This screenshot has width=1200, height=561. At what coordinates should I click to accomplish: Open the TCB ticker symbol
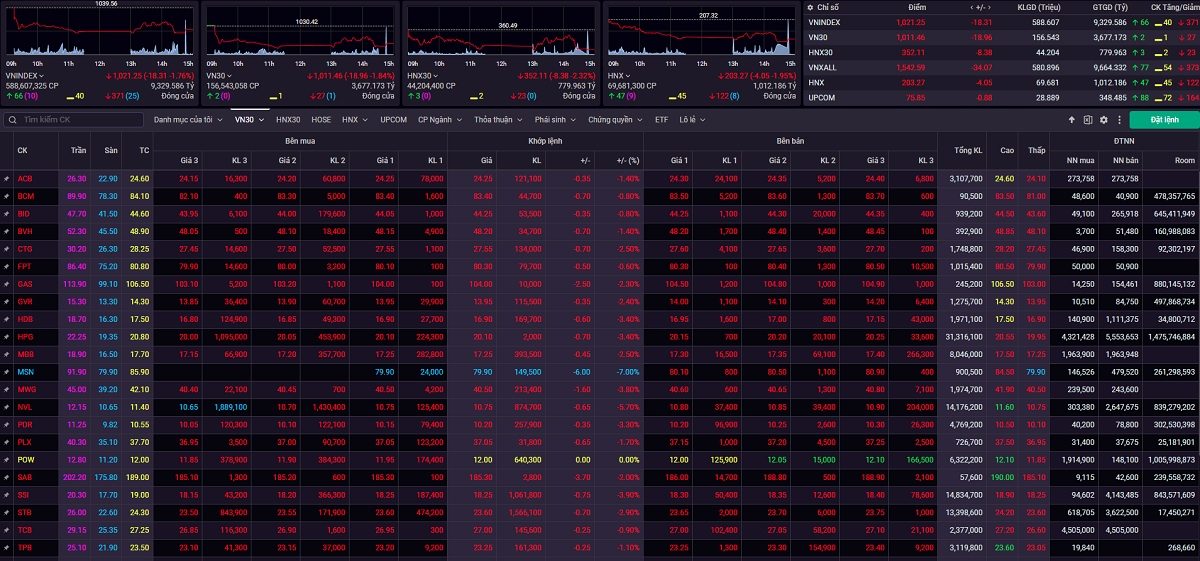click(x=25, y=531)
